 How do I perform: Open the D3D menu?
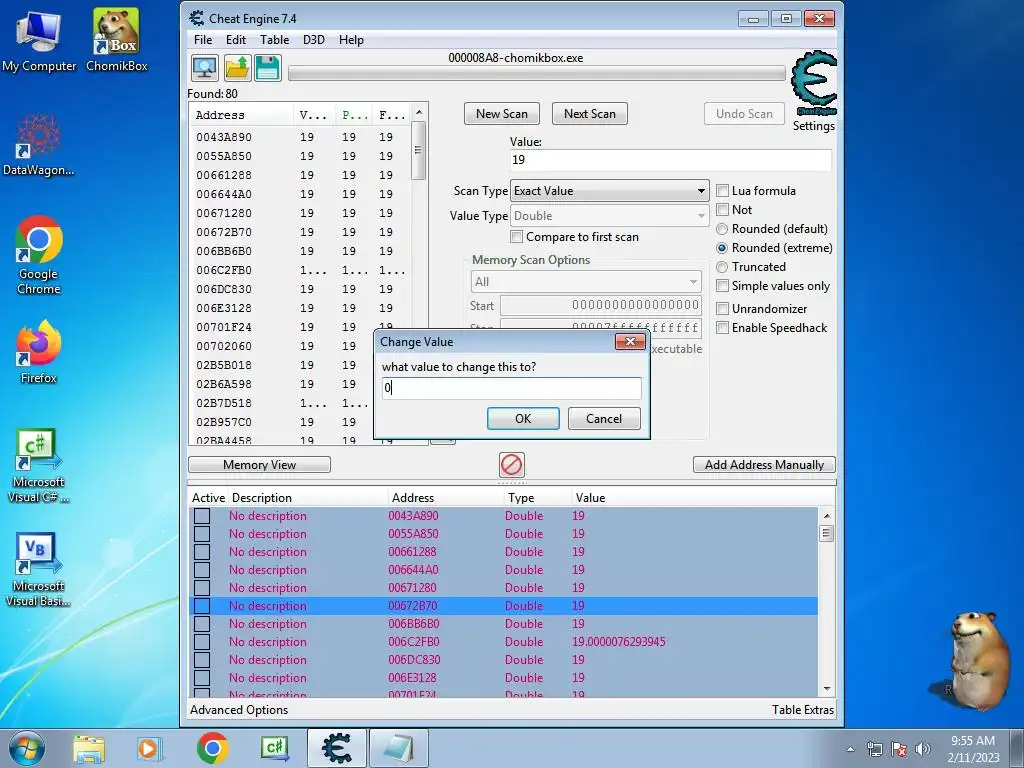coord(313,40)
